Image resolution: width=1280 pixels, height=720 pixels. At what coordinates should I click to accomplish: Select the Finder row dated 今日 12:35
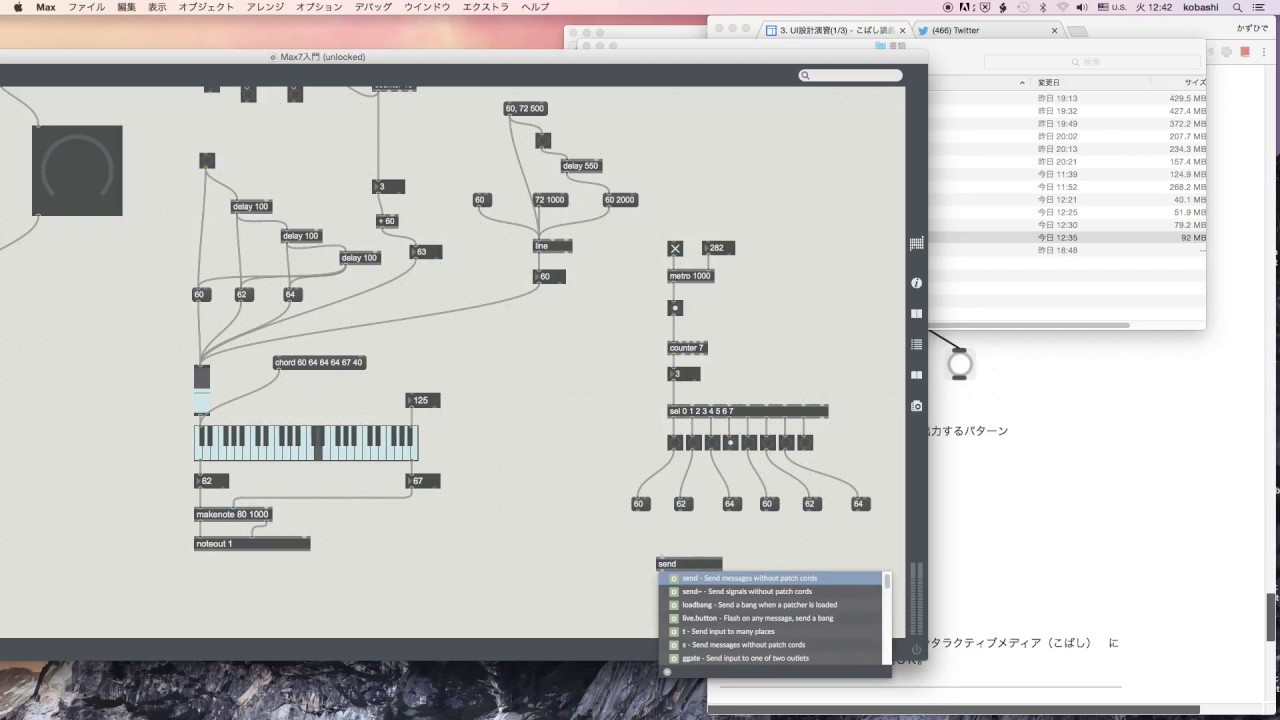click(1067, 238)
